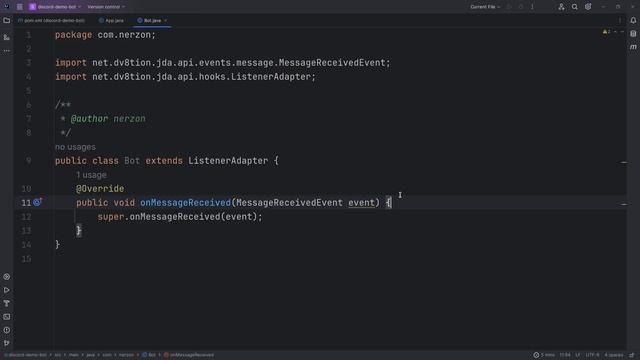Viewport: 640px width, 360px height.
Task: Click the Code With Me icon
Action: 561,7
